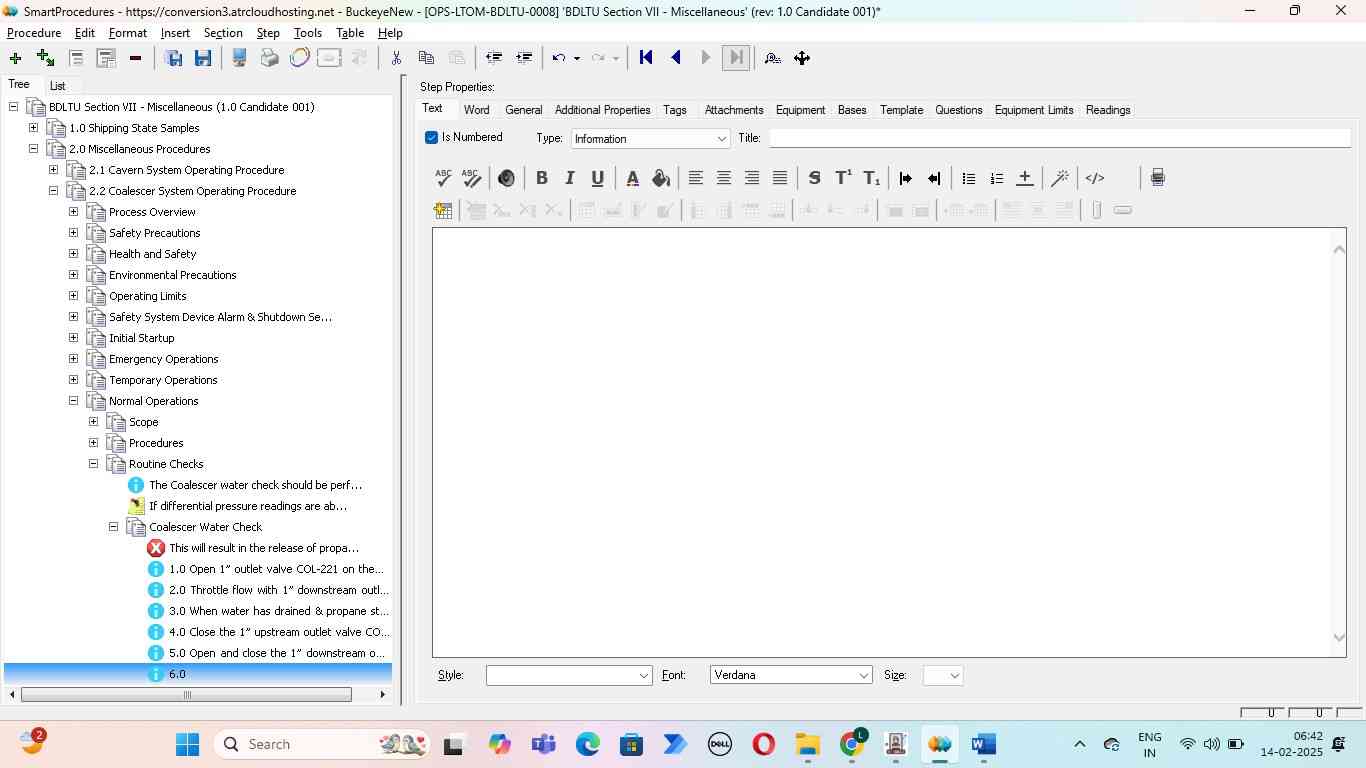
Task: Expand the Process Overview tree node
Action: (x=73, y=212)
